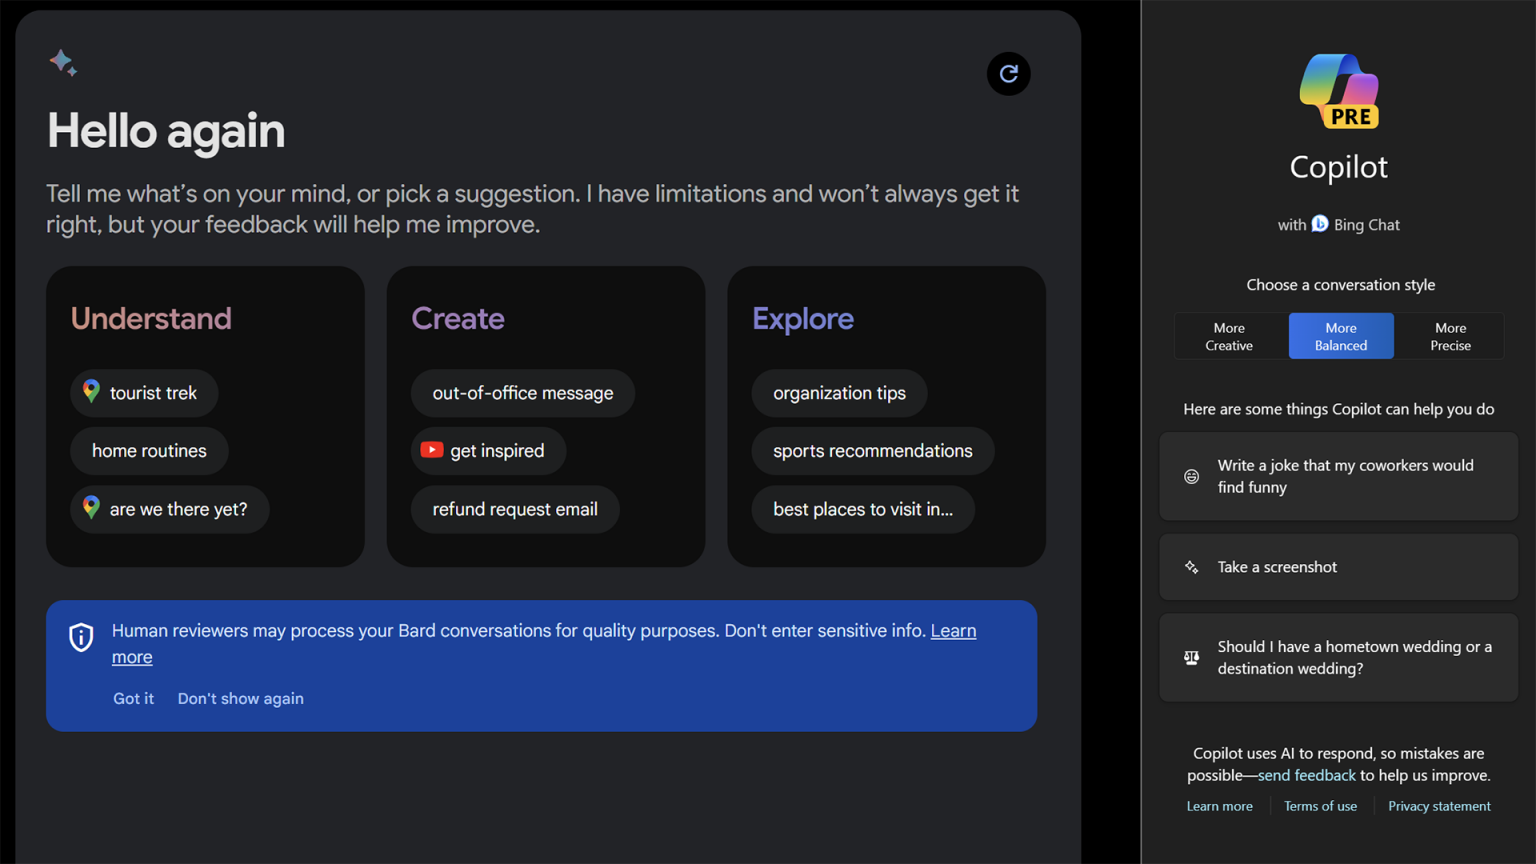Open the Privacy statement link
The height and width of the screenshot is (864, 1536).
click(1439, 806)
